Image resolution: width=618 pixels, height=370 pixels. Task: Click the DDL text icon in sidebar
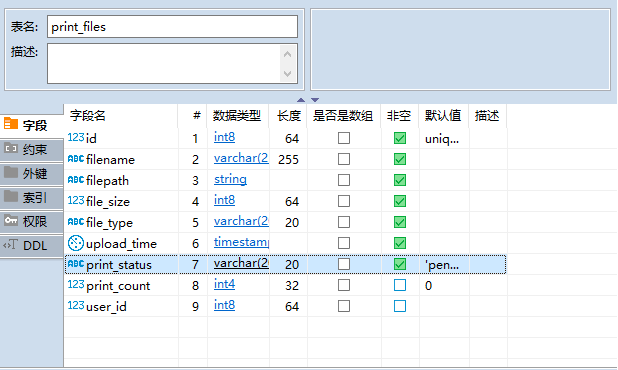11,245
